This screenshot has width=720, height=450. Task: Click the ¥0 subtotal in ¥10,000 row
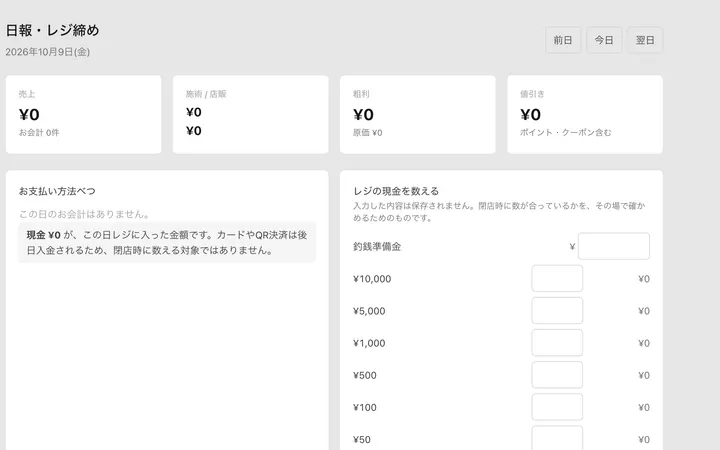(x=644, y=279)
